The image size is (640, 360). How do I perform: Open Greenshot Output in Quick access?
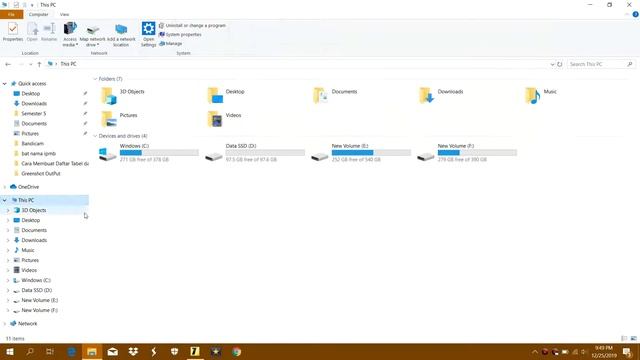point(40,173)
